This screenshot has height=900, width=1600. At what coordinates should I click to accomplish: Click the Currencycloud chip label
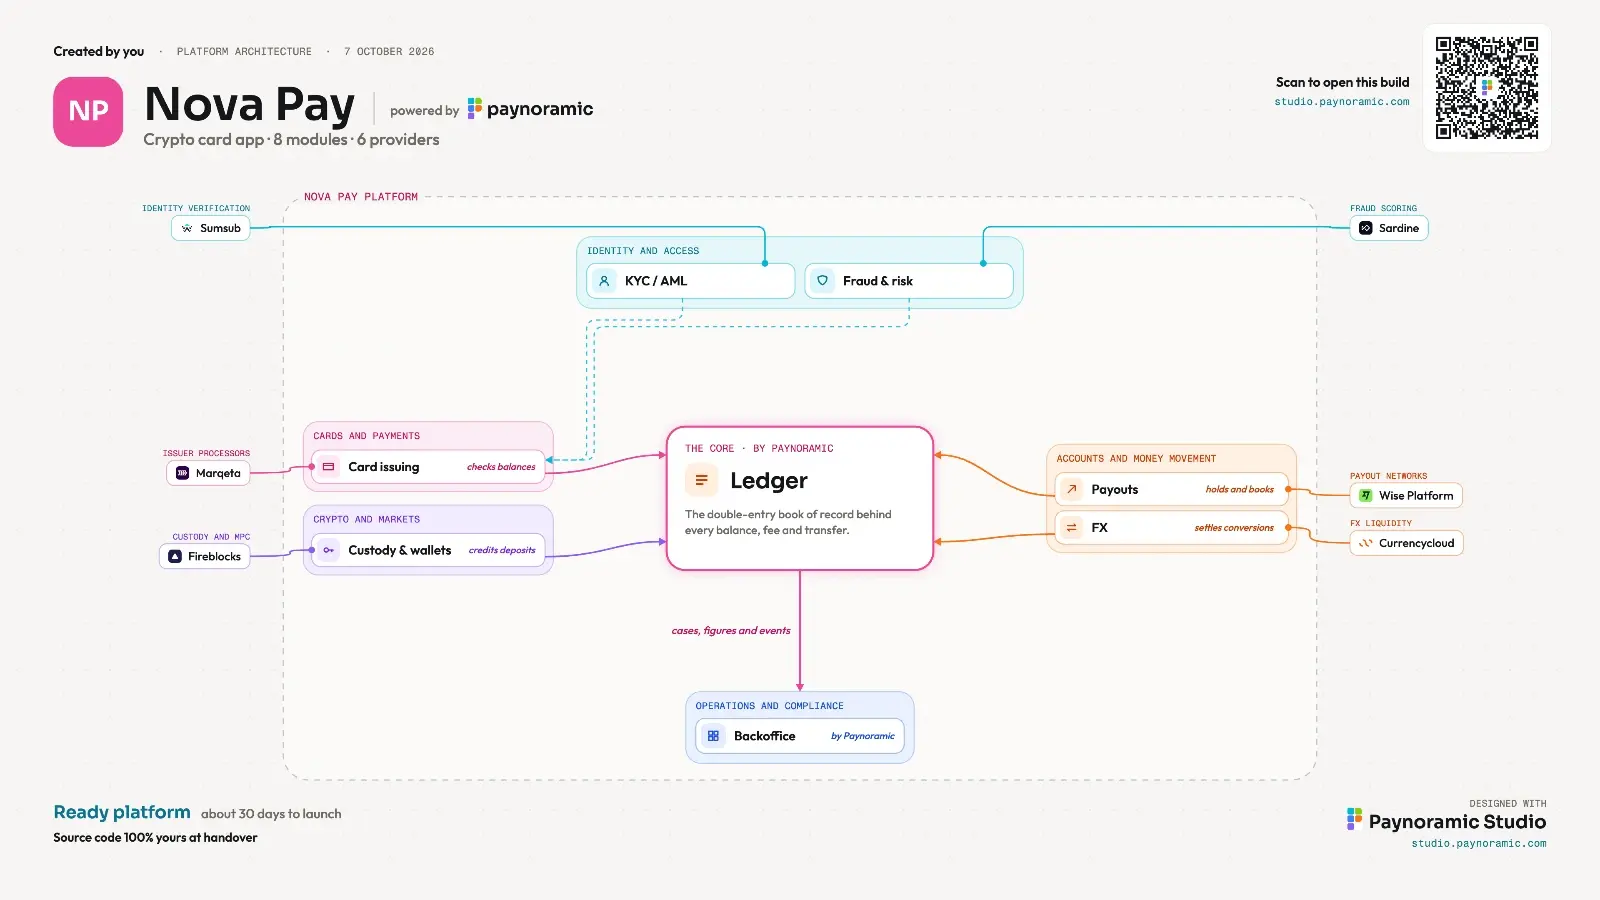click(1416, 543)
